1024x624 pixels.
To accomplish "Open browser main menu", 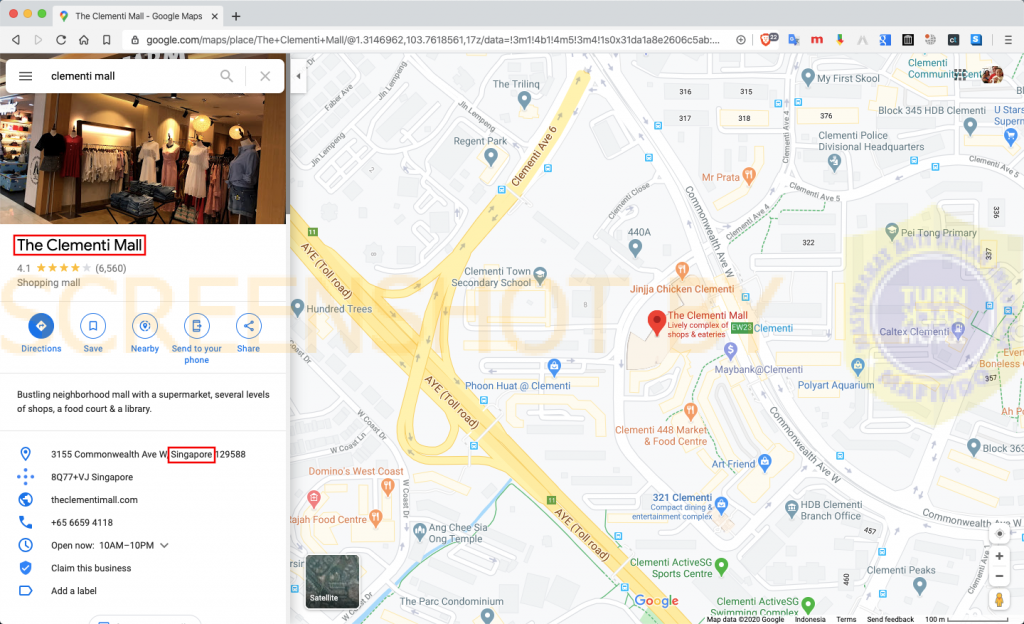I will pos(1008,40).
